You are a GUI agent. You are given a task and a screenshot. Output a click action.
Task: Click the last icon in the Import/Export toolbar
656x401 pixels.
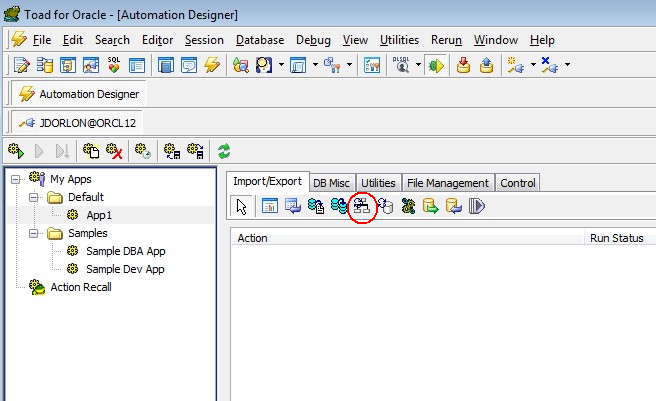(x=477, y=207)
